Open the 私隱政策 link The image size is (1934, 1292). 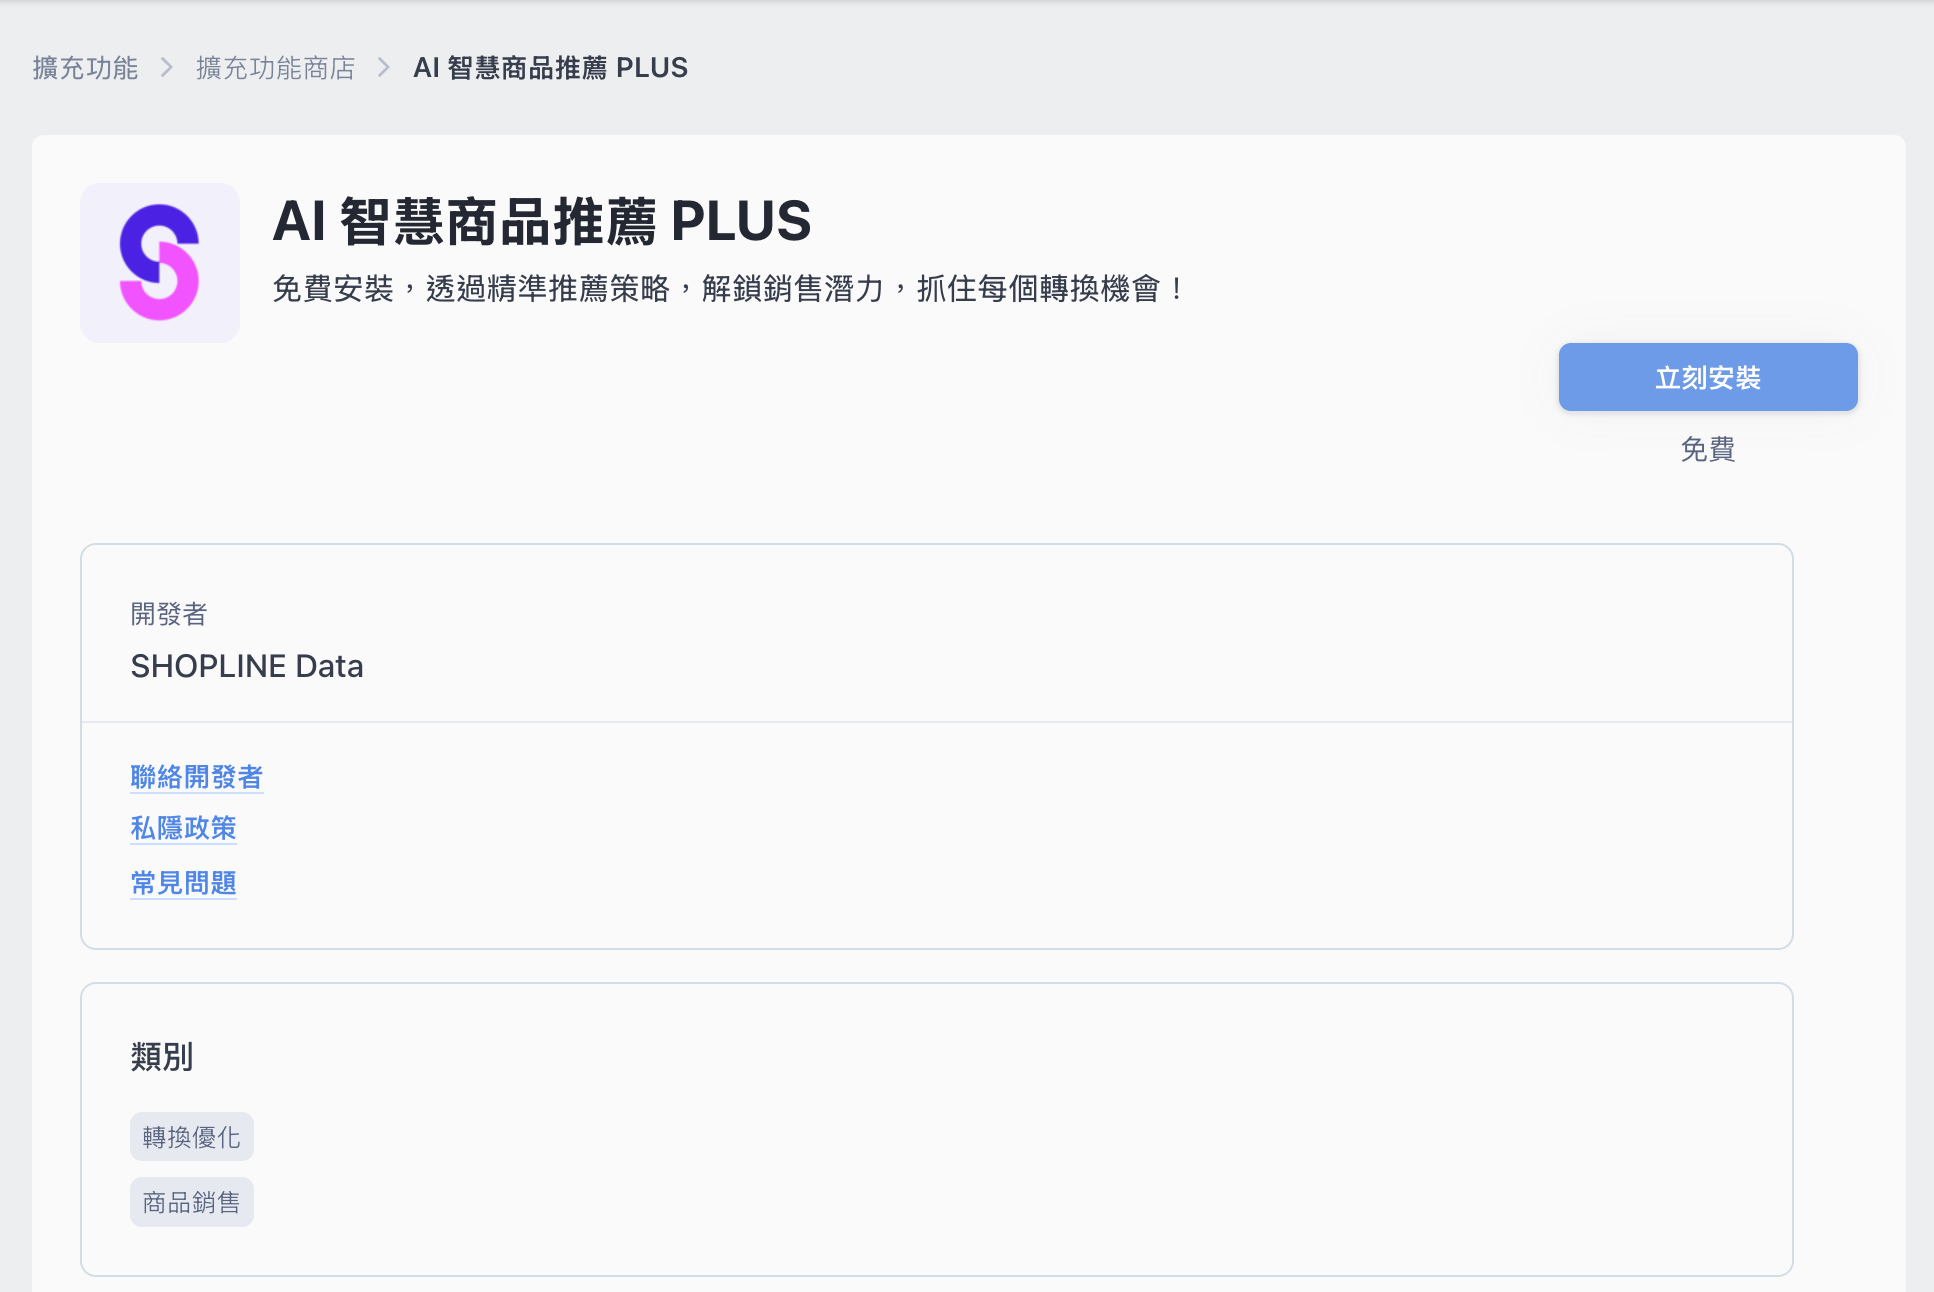coord(183,828)
